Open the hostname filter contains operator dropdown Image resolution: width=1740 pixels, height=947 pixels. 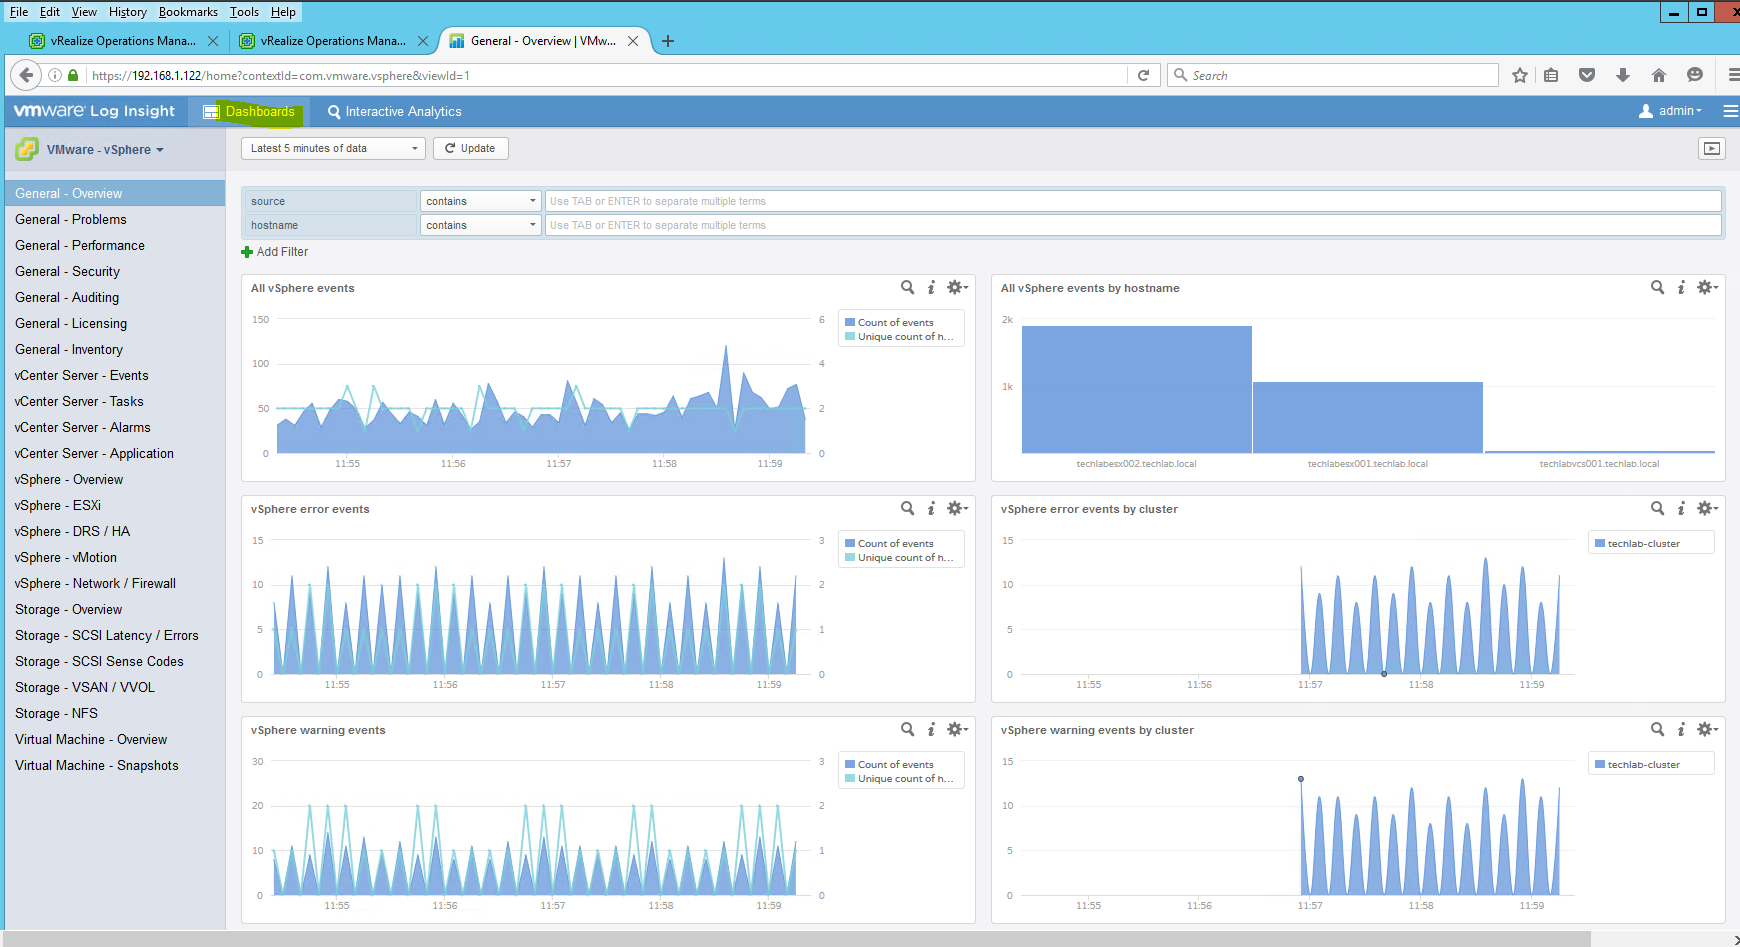click(x=480, y=225)
